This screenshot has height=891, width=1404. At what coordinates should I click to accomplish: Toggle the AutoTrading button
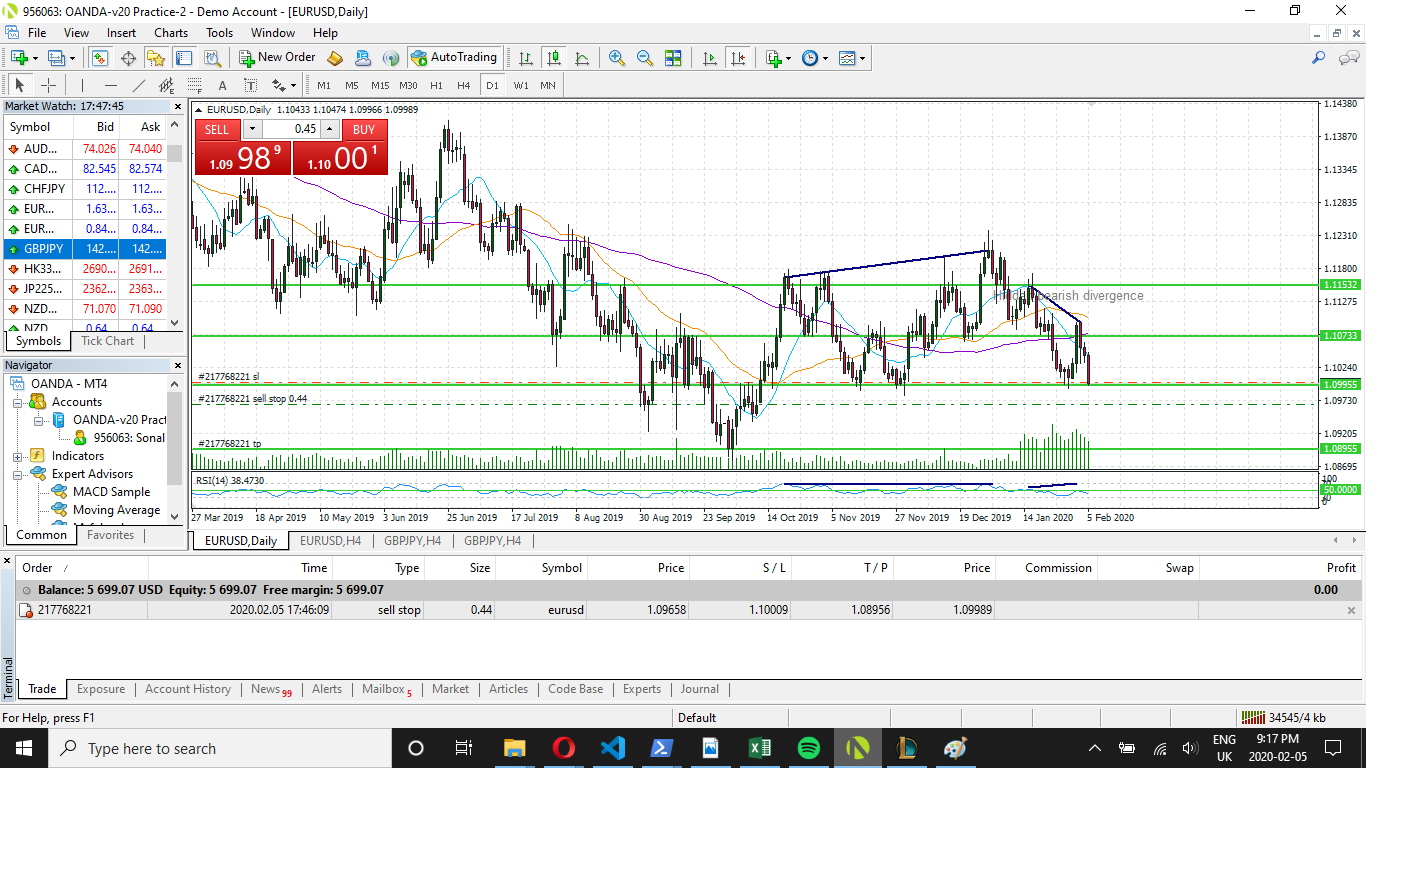[x=453, y=58]
